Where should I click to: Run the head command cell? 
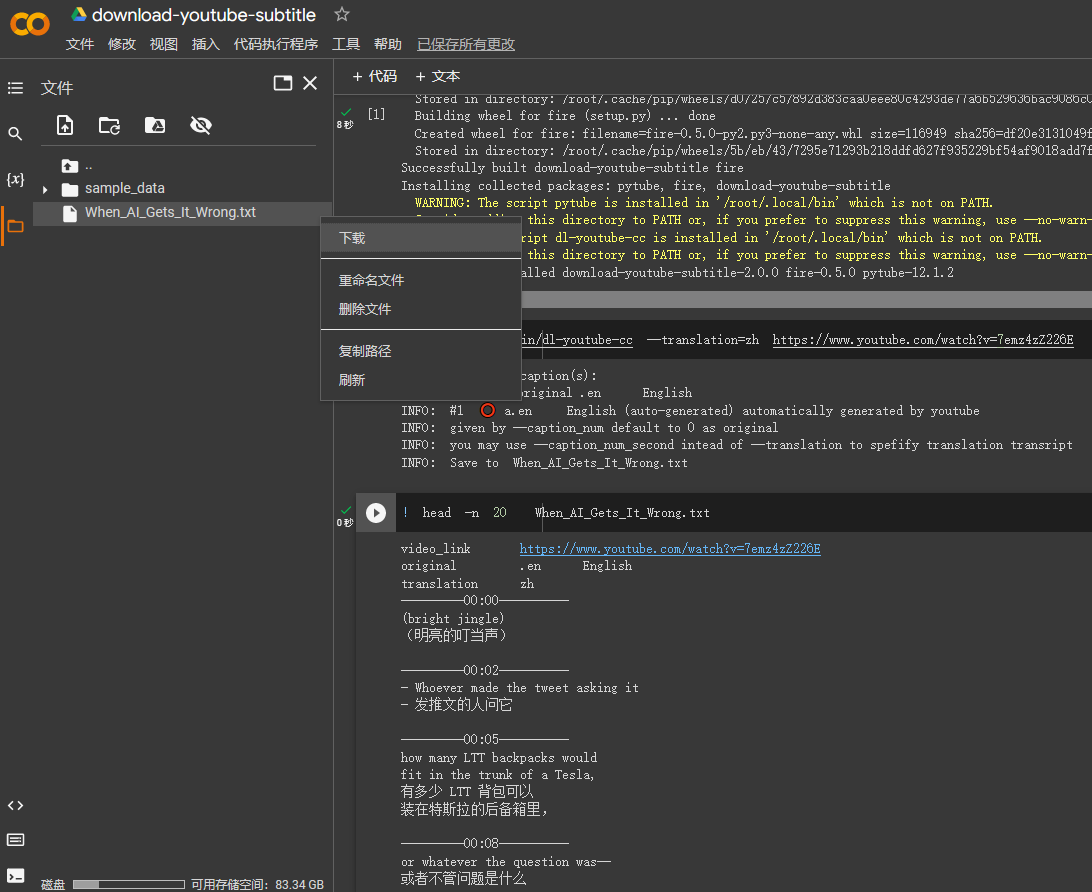[x=376, y=512]
